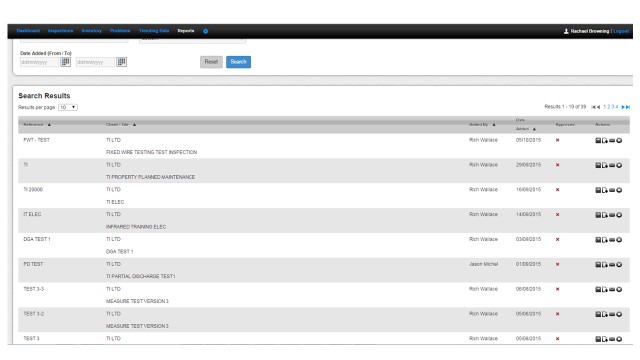Screen dimensions: 640x360
Task: Open results page 4
Action: click(617, 107)
